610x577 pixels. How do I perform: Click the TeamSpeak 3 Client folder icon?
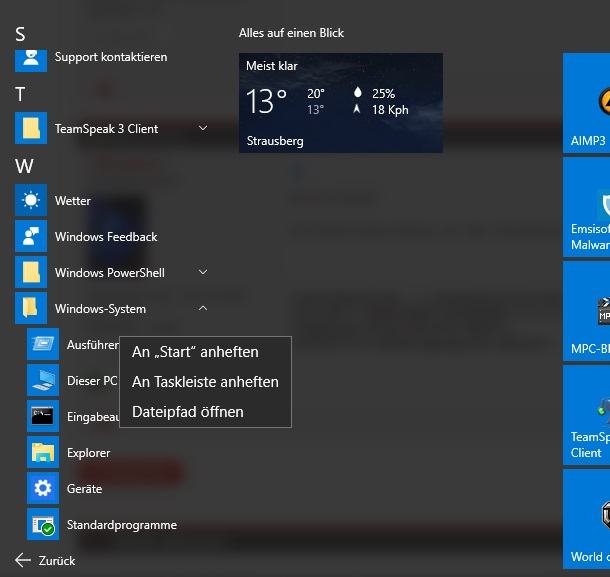31,128
